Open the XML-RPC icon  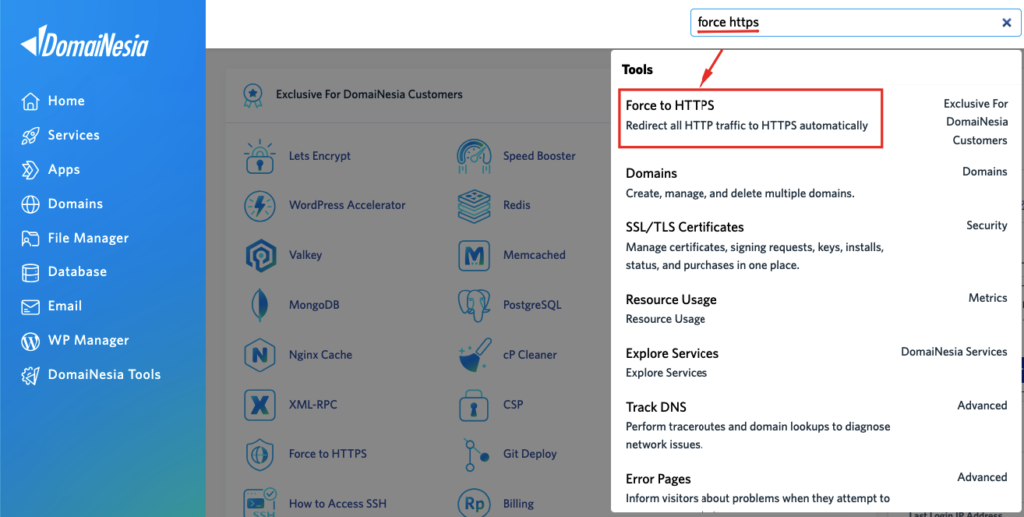[260, 405]
